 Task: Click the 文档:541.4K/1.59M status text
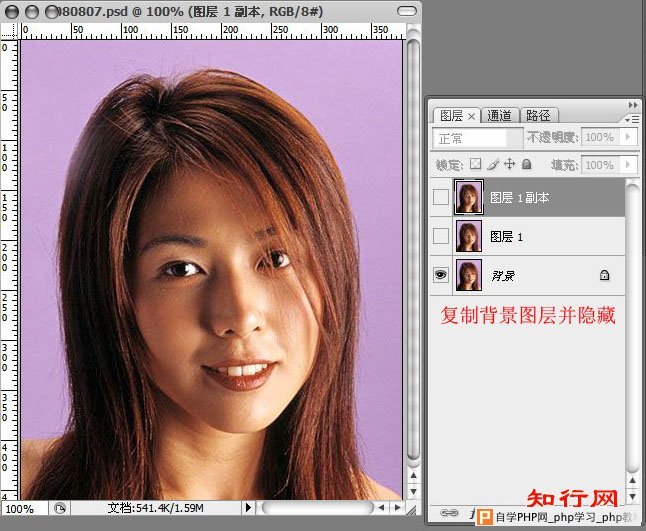tap(156, 508)
